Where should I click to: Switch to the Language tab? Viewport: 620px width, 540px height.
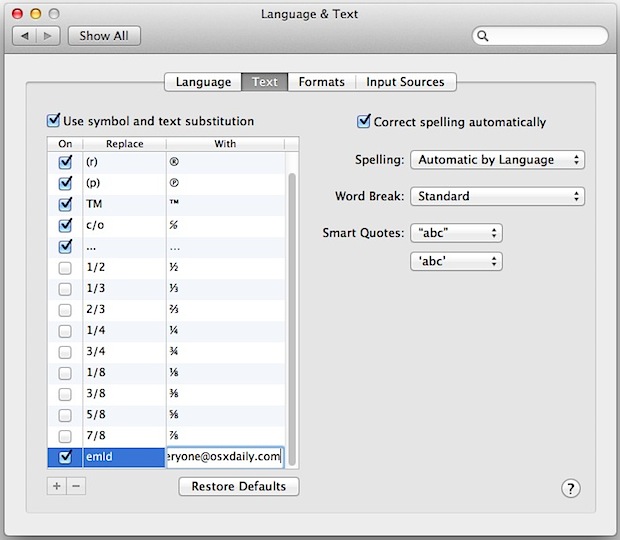[x=203, y=82]
